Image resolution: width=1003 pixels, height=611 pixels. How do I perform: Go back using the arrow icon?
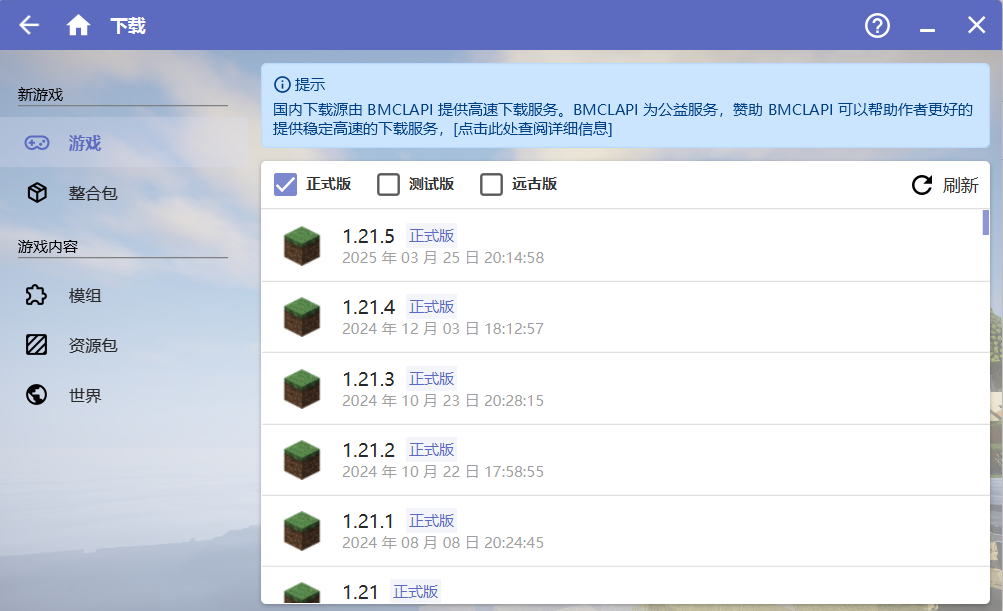[x=29, y=25]
